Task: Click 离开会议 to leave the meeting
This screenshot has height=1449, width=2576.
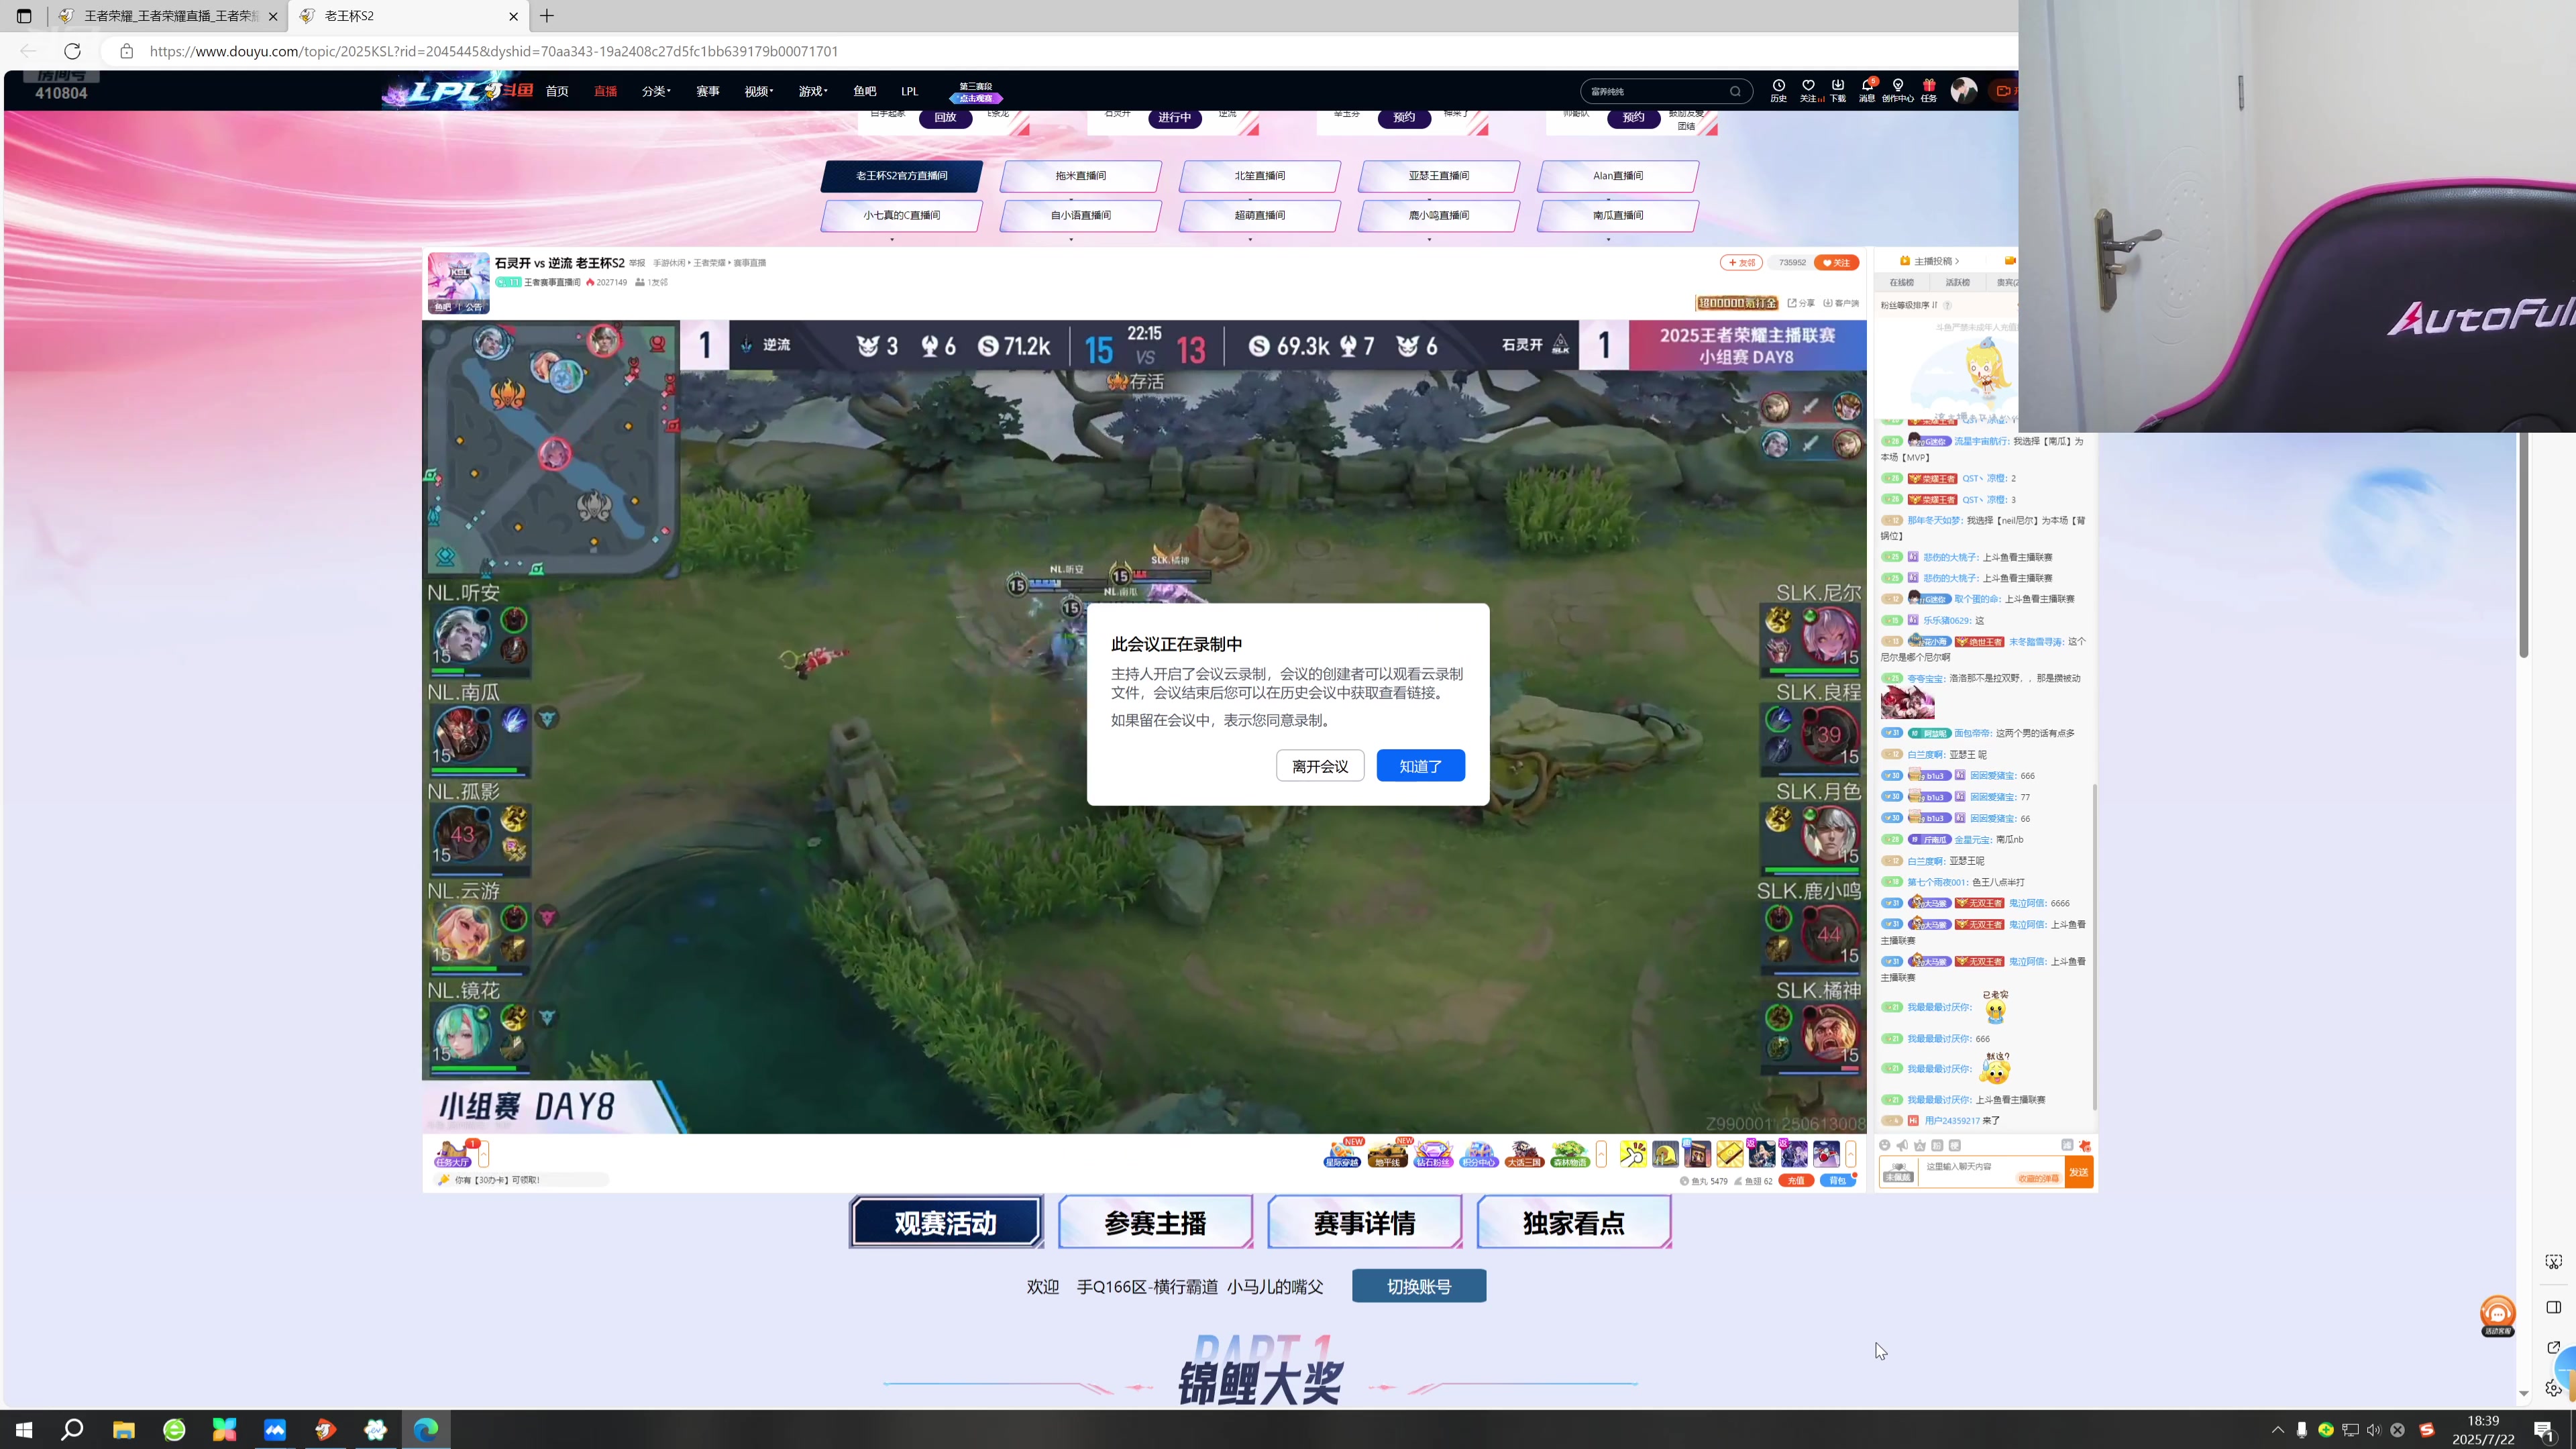Action: pos(1320,766)
